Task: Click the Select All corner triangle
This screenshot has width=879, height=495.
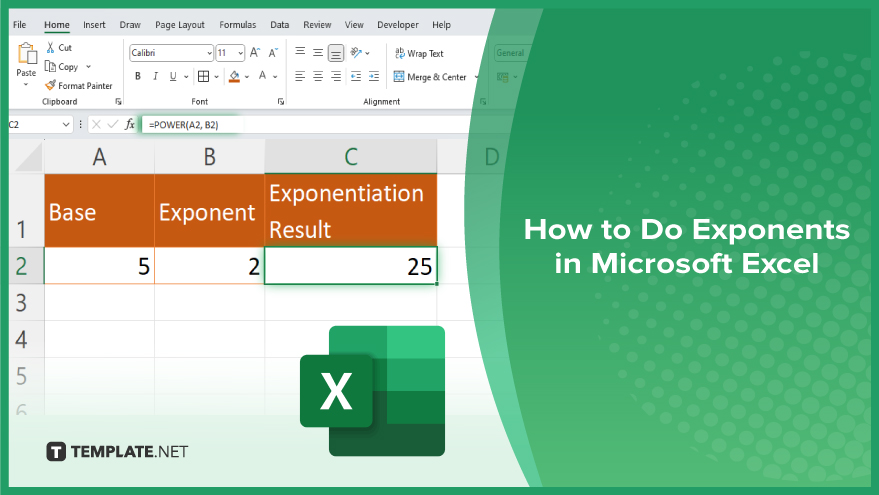Action: (29, 158)
